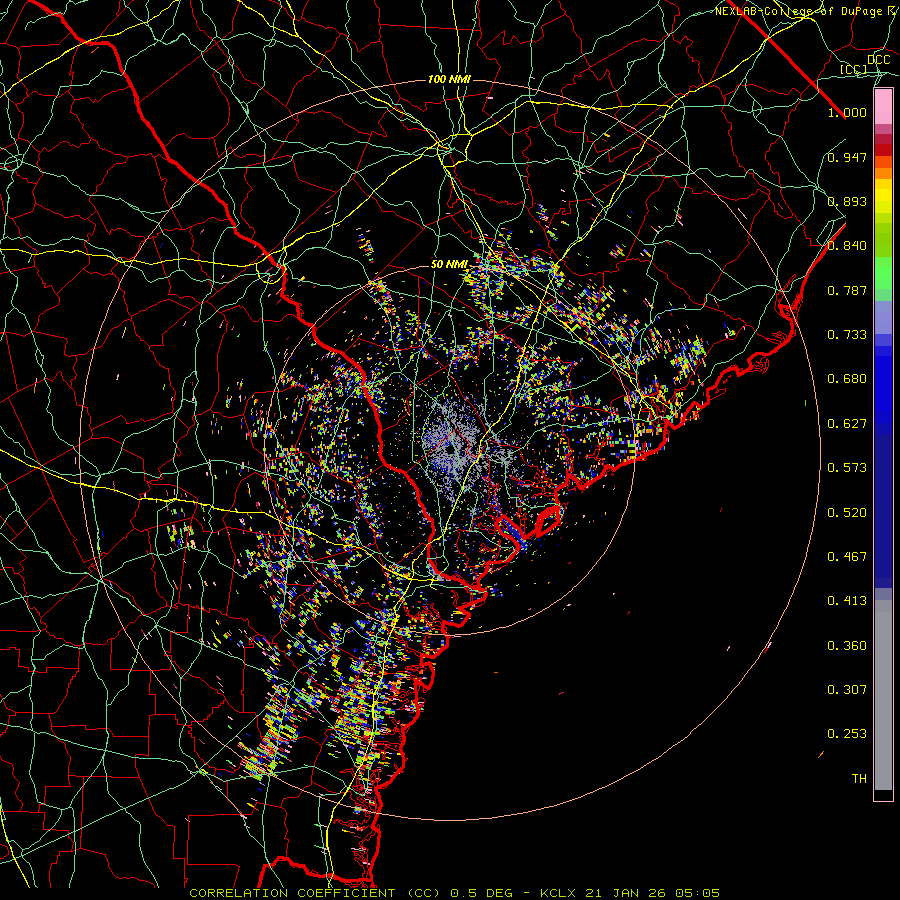Click the 100 NMI range ring label
The height and width of the screenshot is (900, 900).
click(449, 79)
